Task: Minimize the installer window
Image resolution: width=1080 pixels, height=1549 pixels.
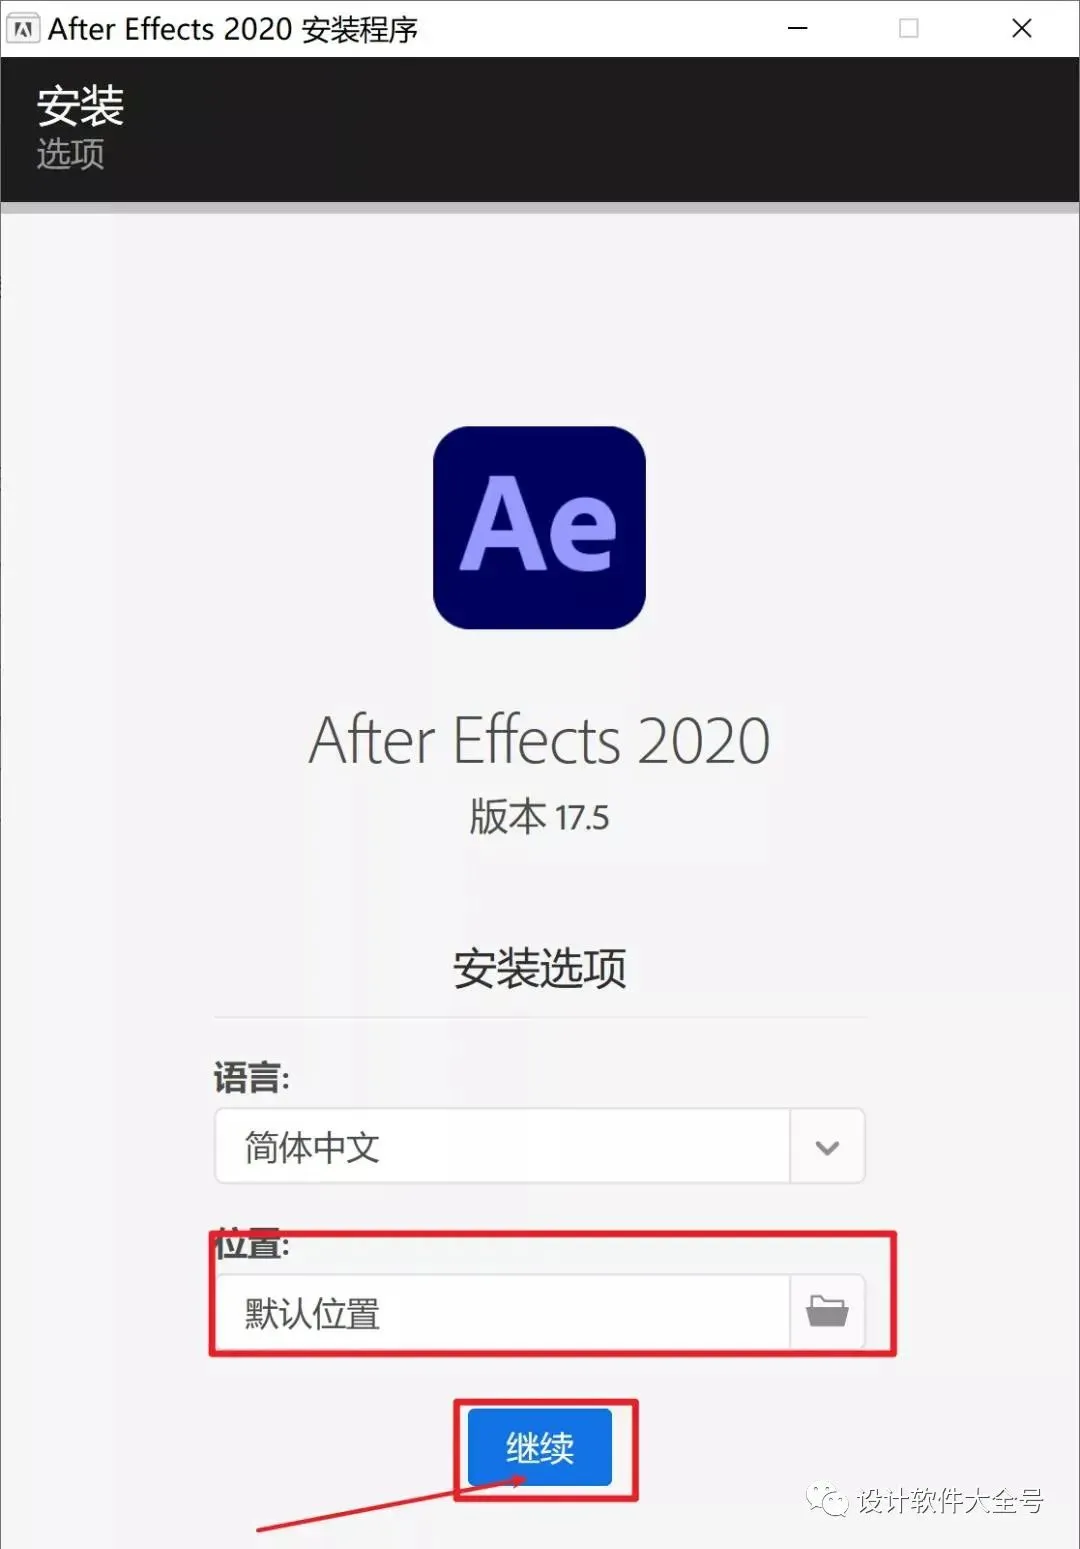Action: click(x=797, y=29)
